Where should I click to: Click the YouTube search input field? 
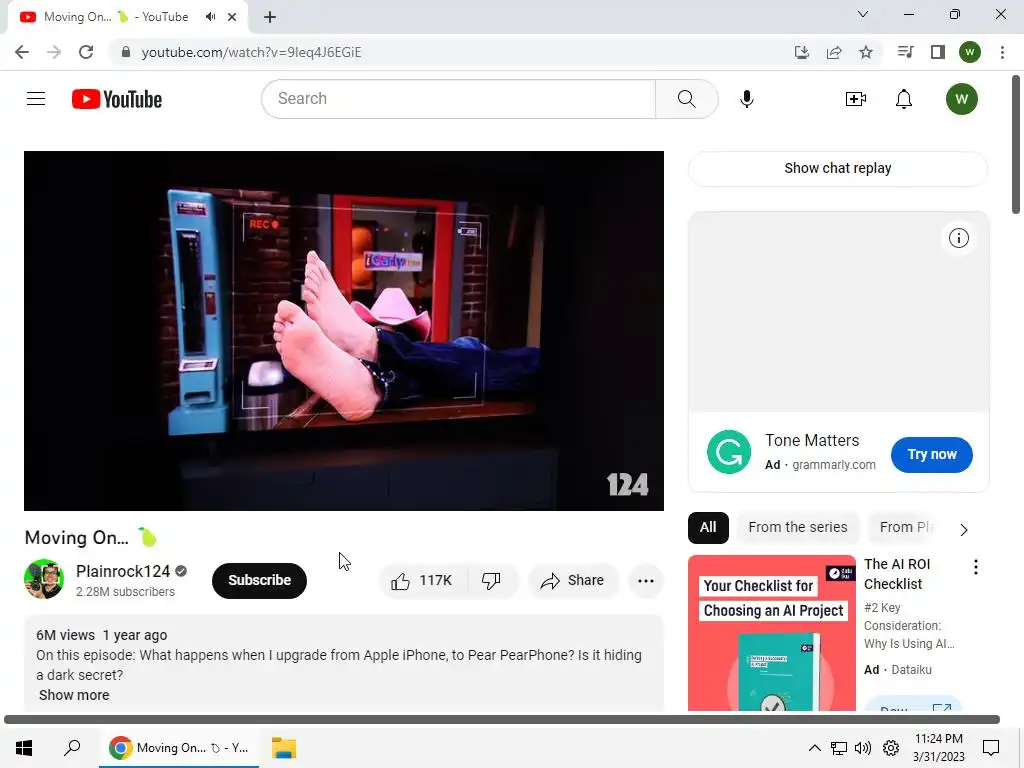tap(458, 99)
